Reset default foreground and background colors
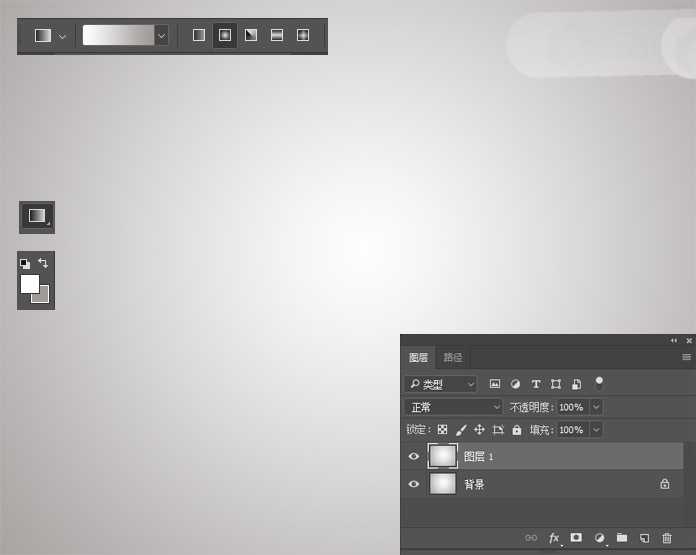The width and height of the screenshot is (696, 555). (25, 264)
